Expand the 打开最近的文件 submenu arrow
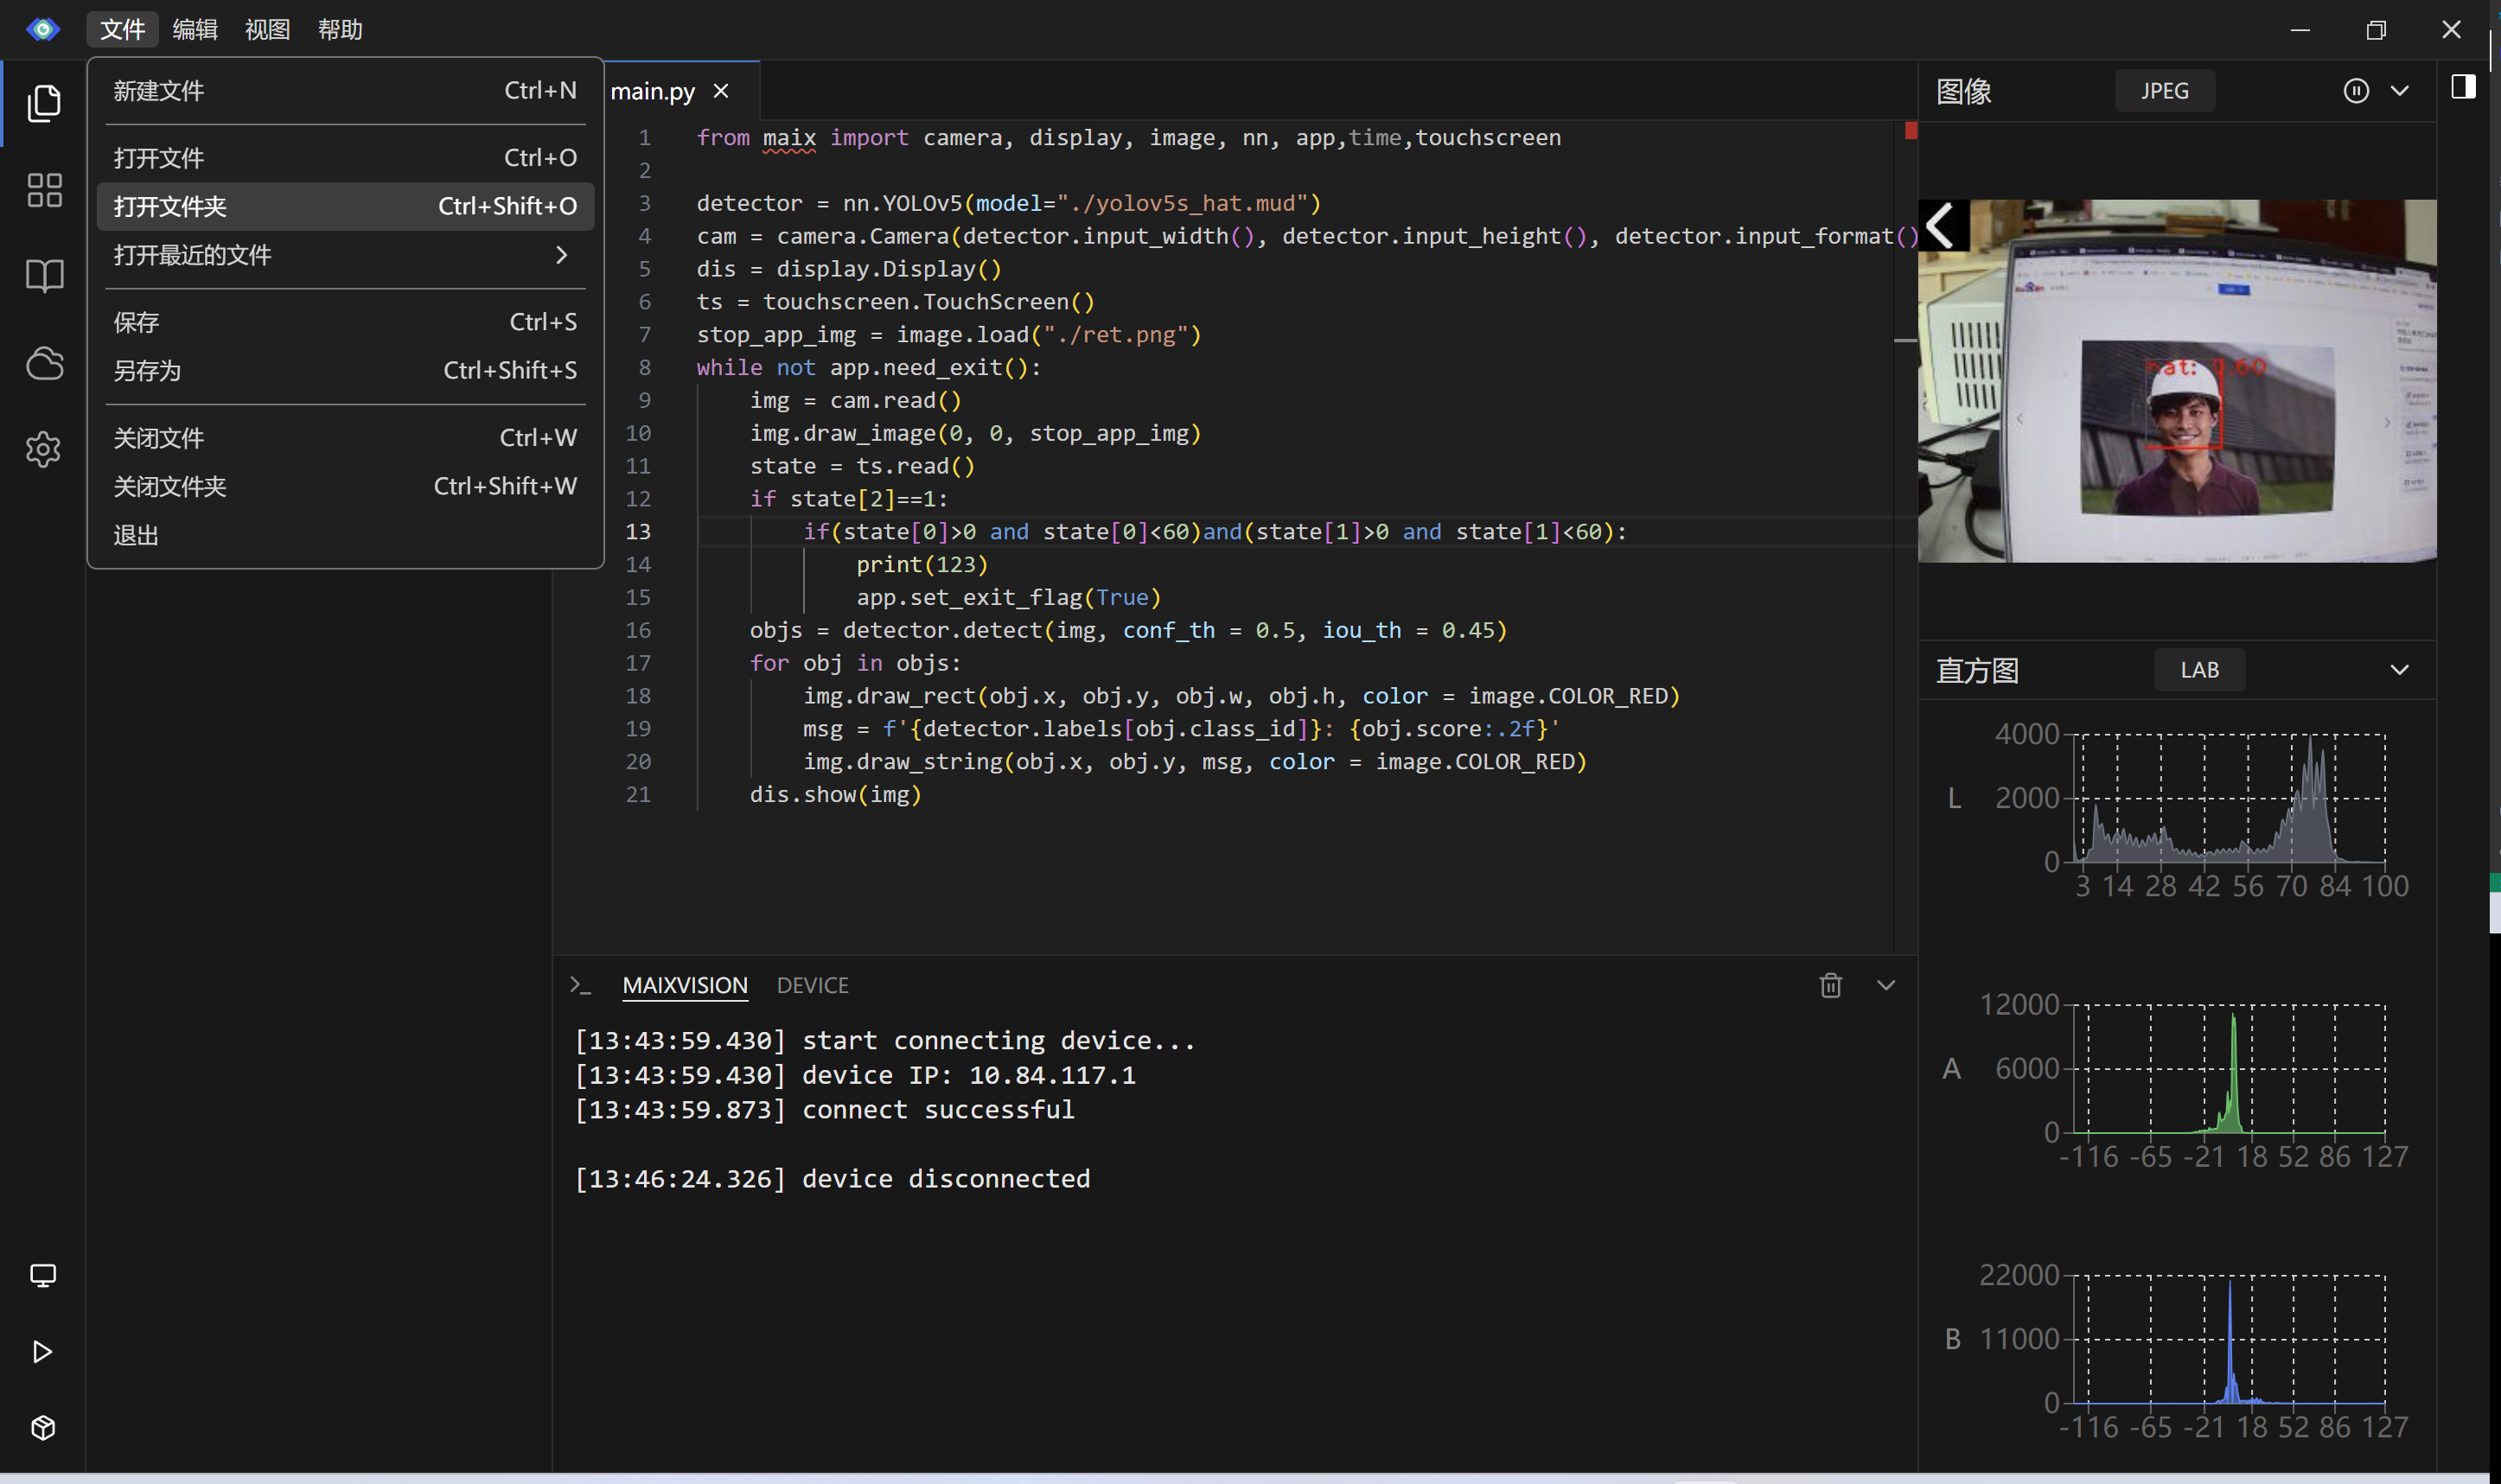2501x1484 pixels. [562, 255]
